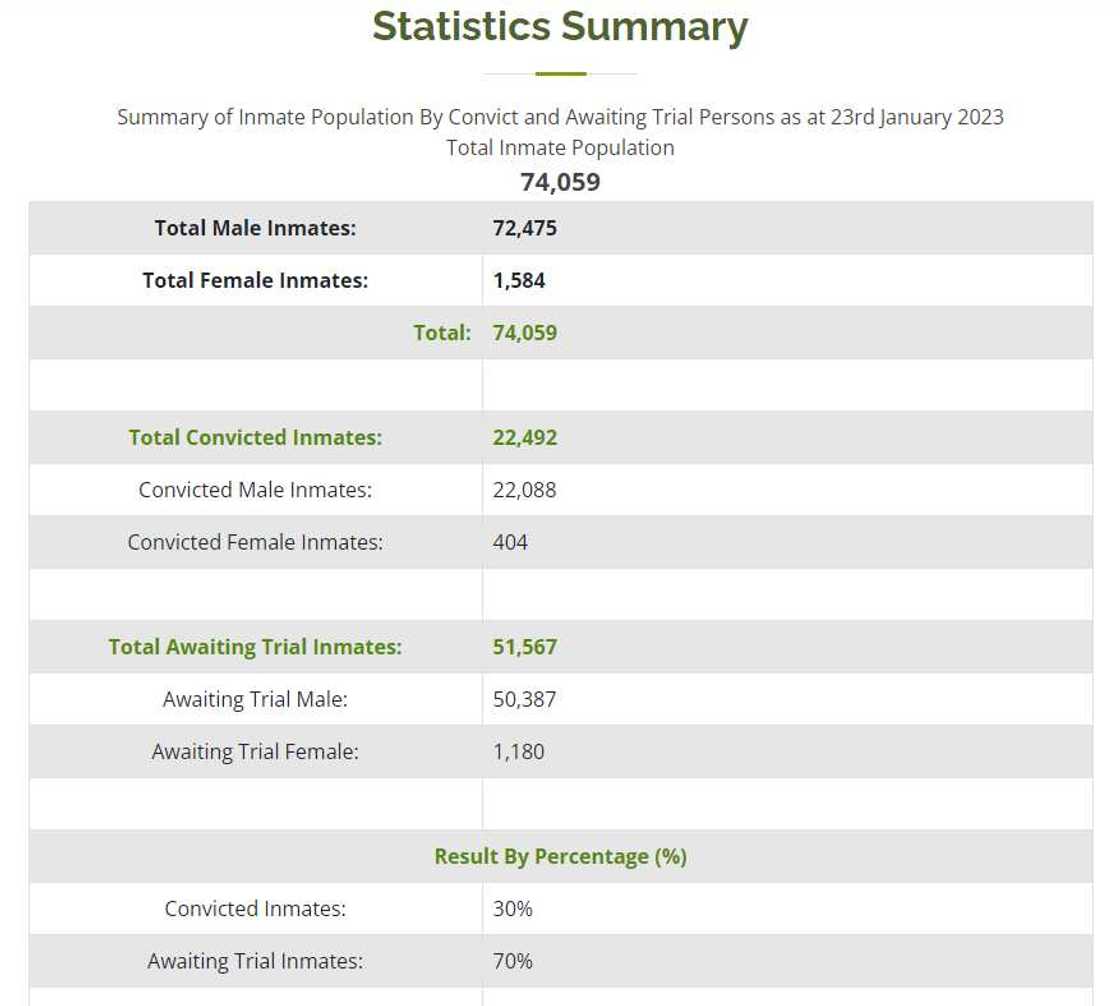Select the 1,180 awaiting trial female value
Viewport: 1120px width, 1006px height.
coord(519,751)
